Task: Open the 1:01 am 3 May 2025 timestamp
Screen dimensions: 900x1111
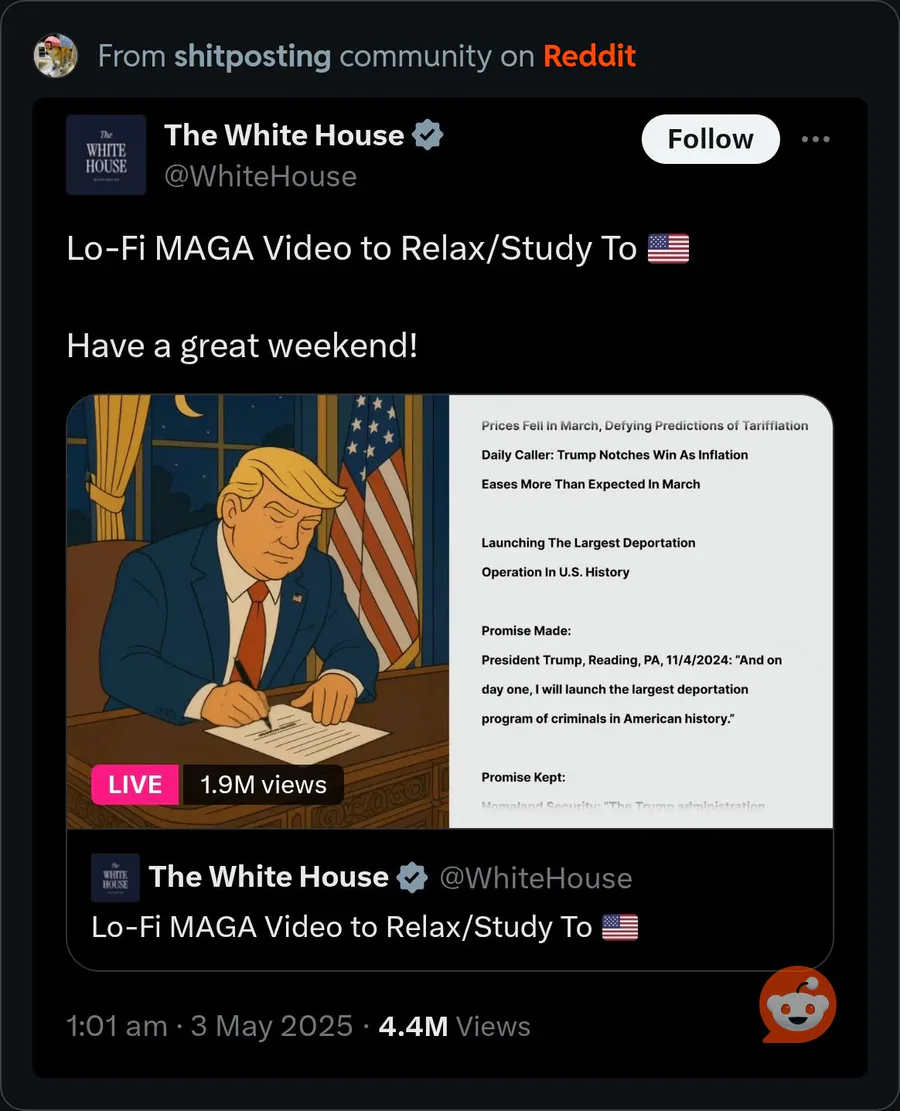Action: click(x=209, y=1026)
